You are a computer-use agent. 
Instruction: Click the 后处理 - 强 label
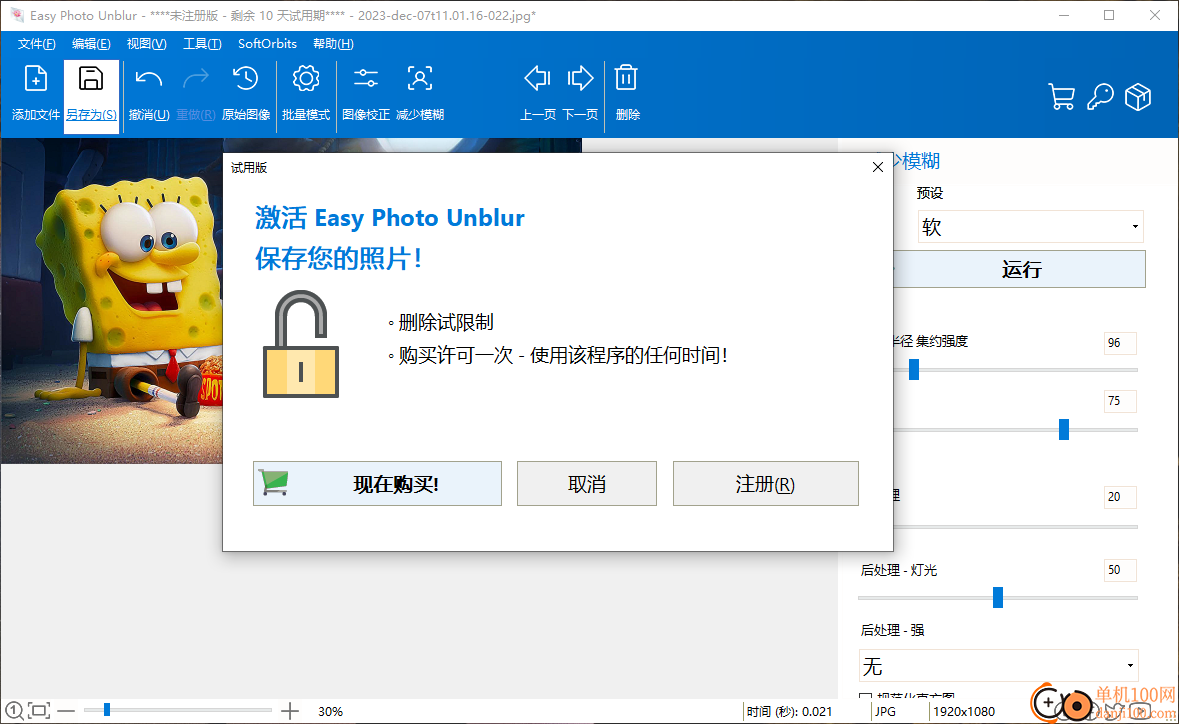[x=892, y=630]
